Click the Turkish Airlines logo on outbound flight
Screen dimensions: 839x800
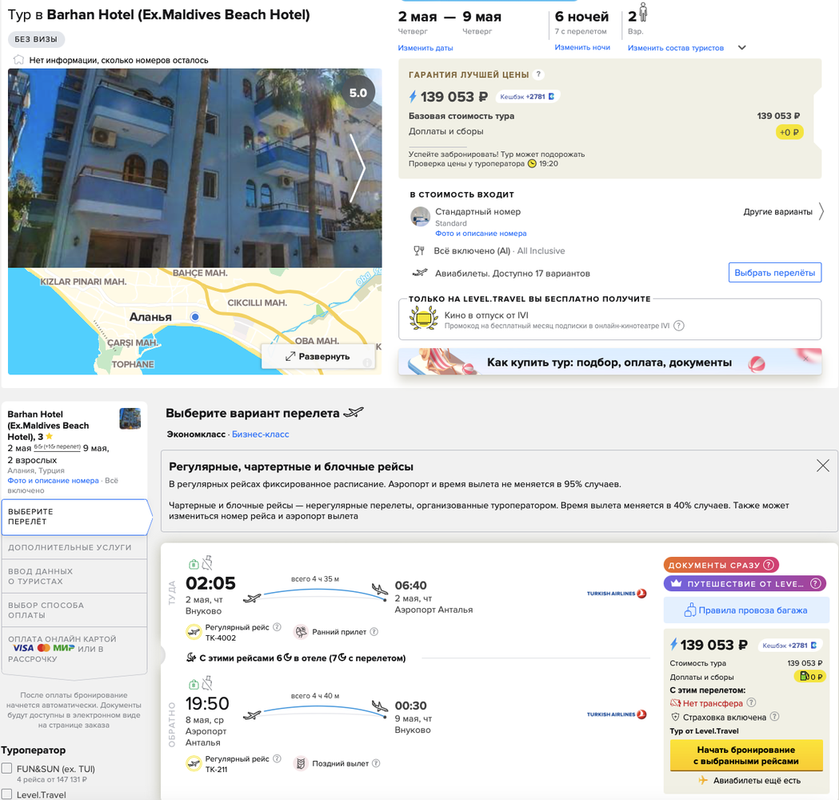617,593
